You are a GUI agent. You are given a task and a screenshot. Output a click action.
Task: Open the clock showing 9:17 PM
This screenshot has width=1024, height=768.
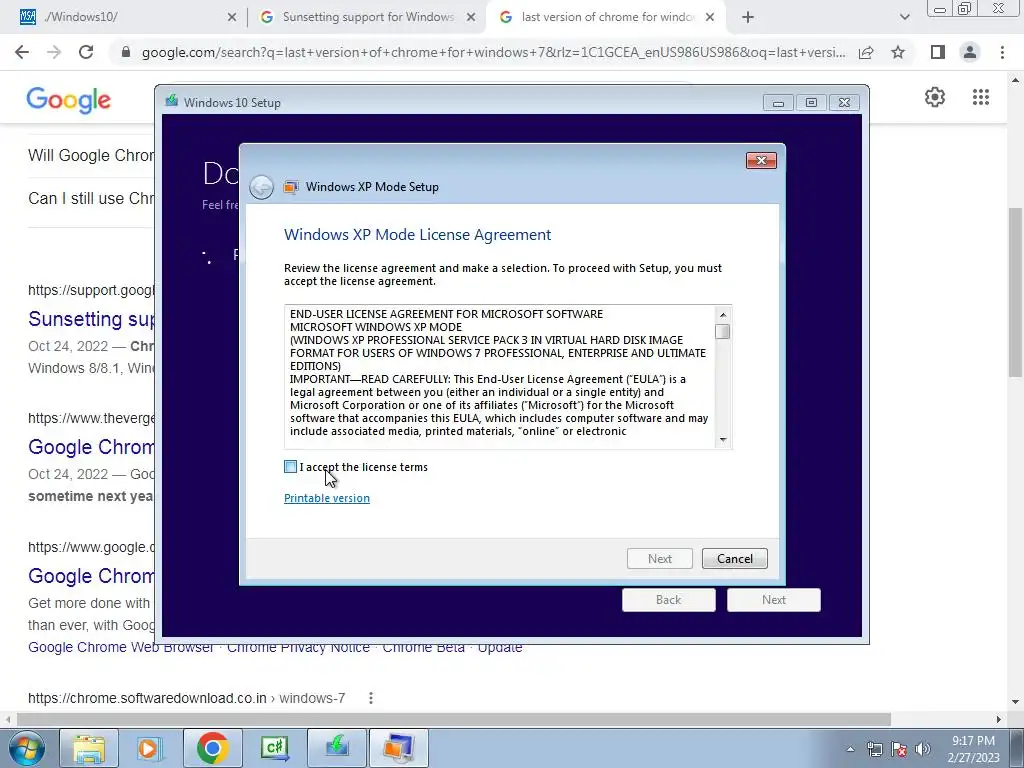coord(973,749)
